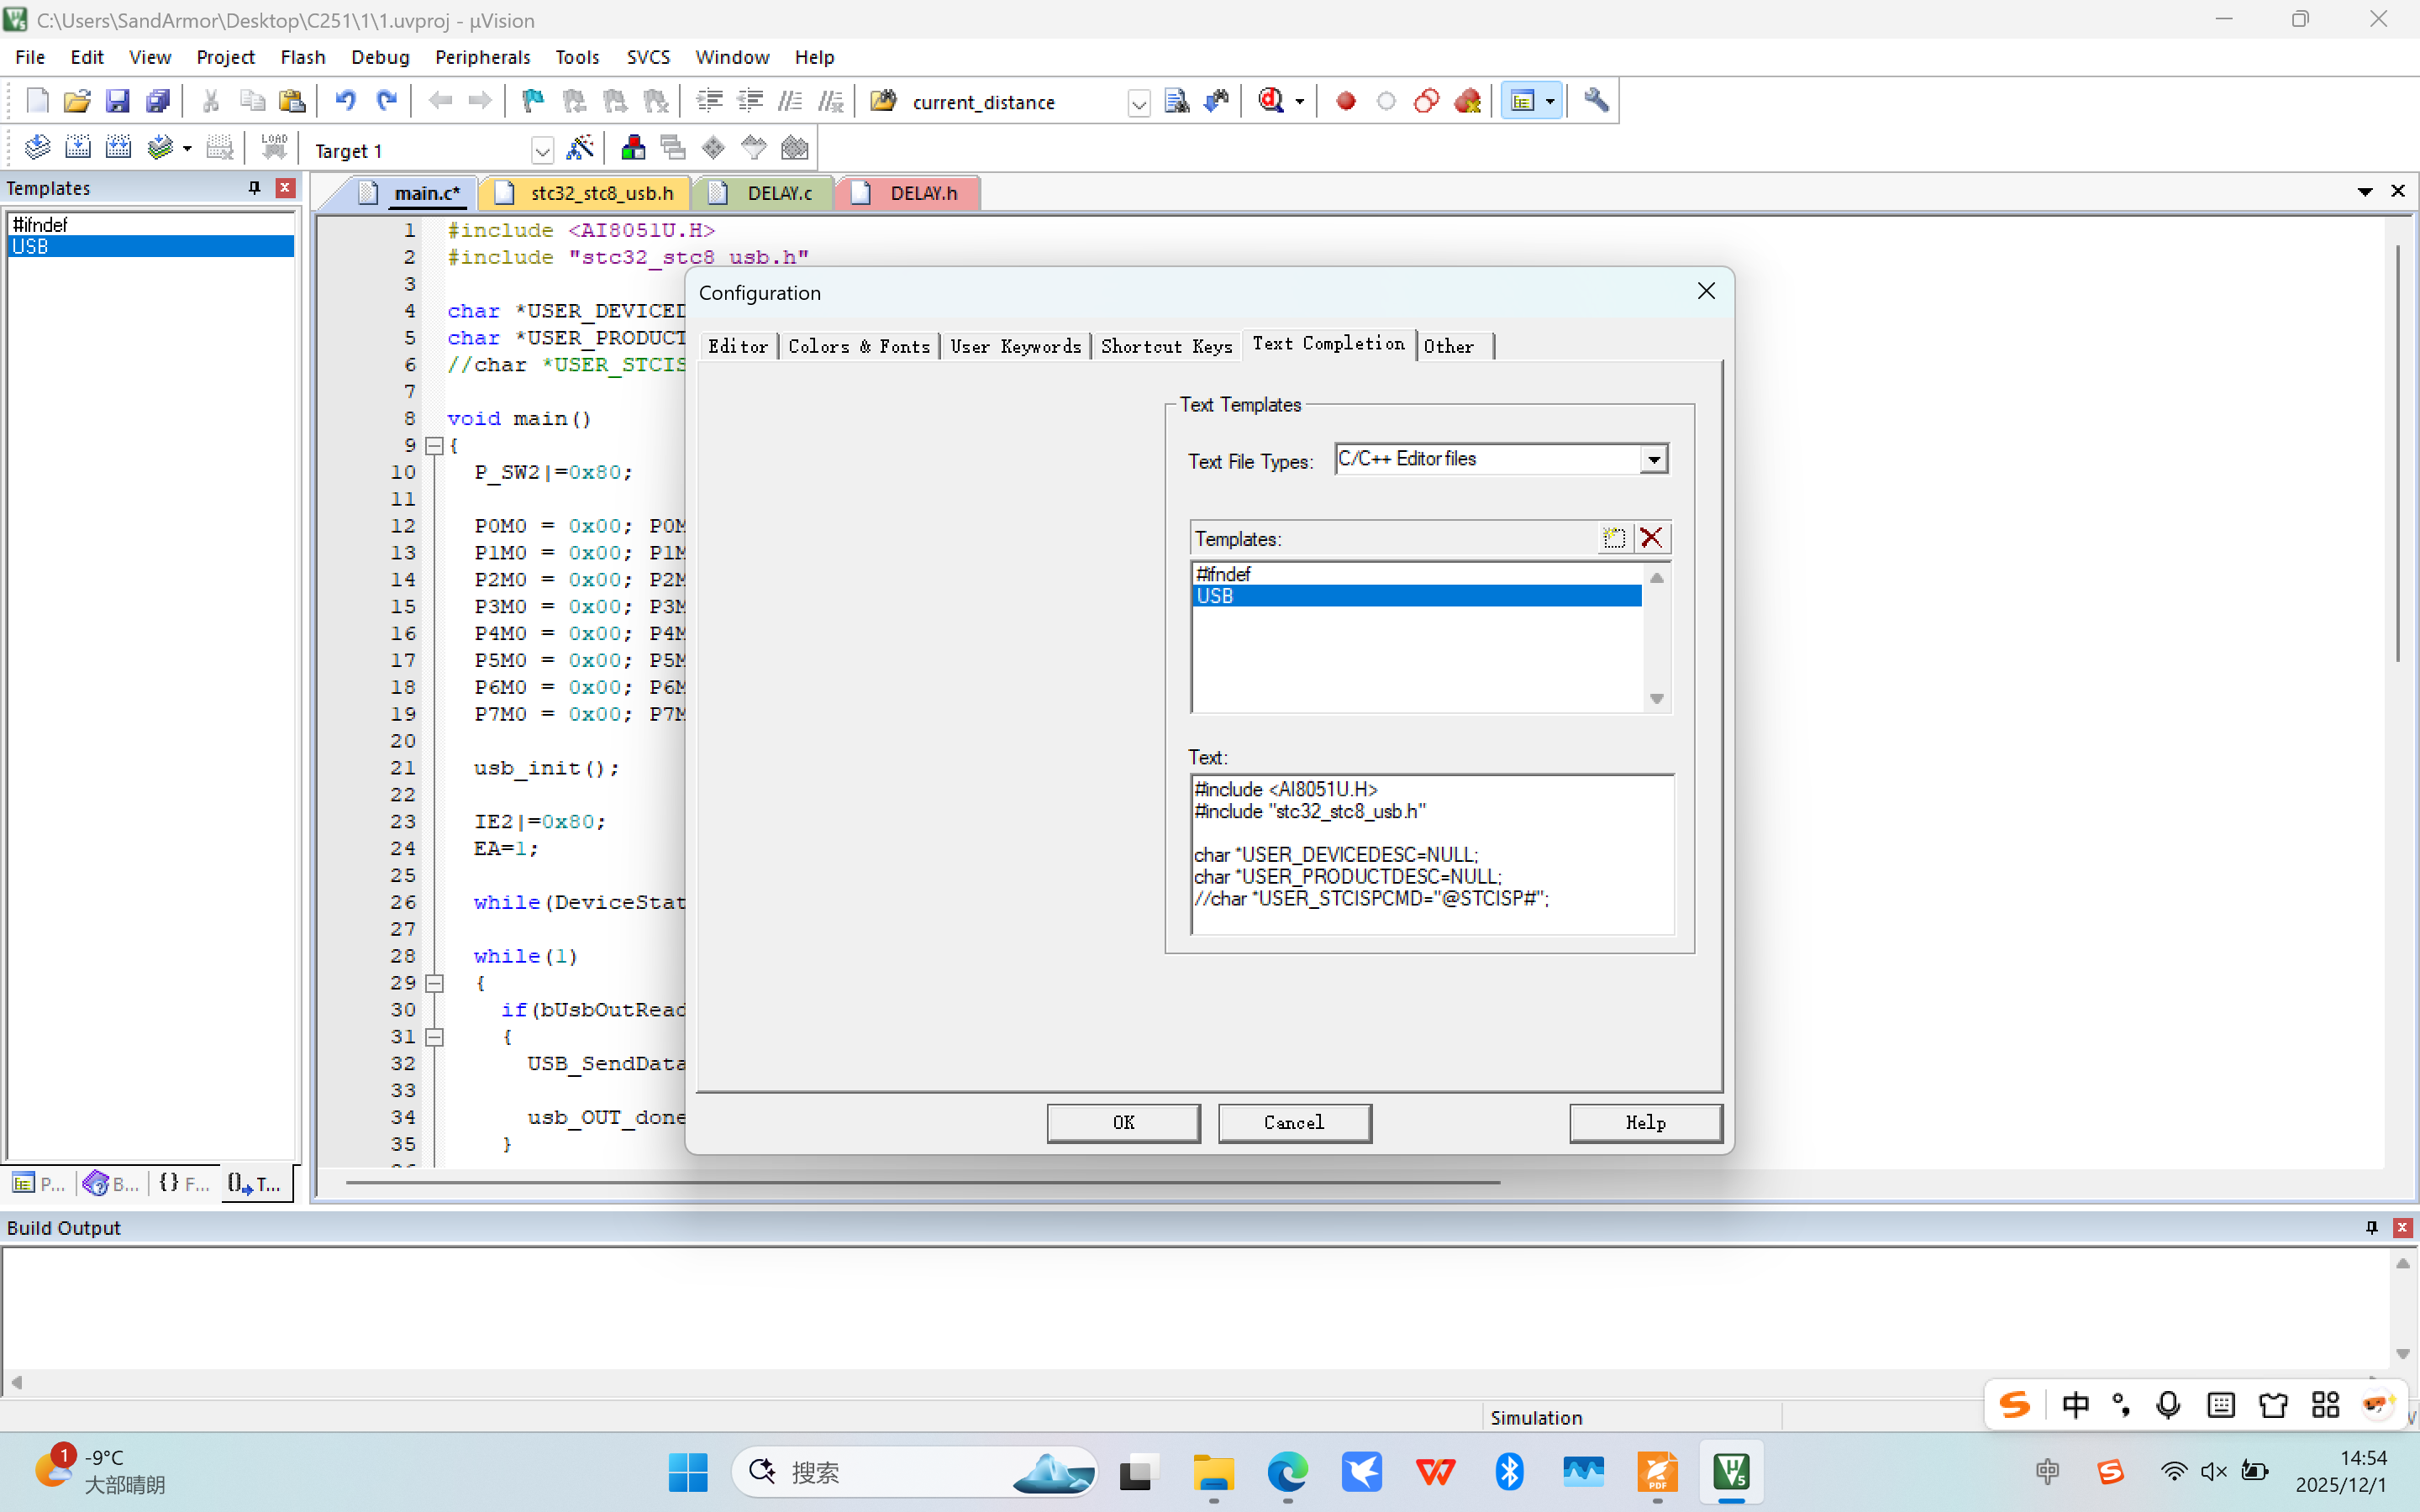Click the Save file toolbar icon
2420x1512 pixels.
click(x=117, y=101)
